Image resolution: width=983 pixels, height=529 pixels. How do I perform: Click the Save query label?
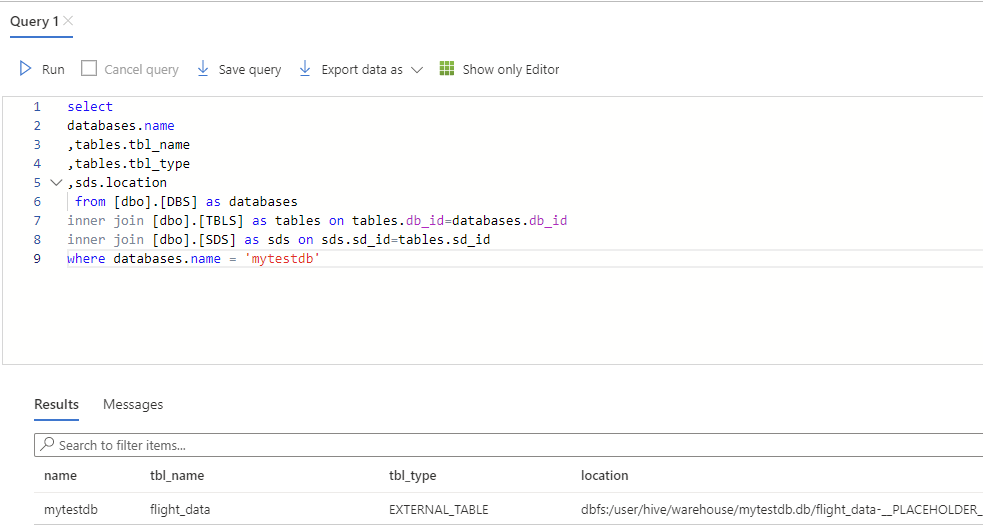coord(250,70)
